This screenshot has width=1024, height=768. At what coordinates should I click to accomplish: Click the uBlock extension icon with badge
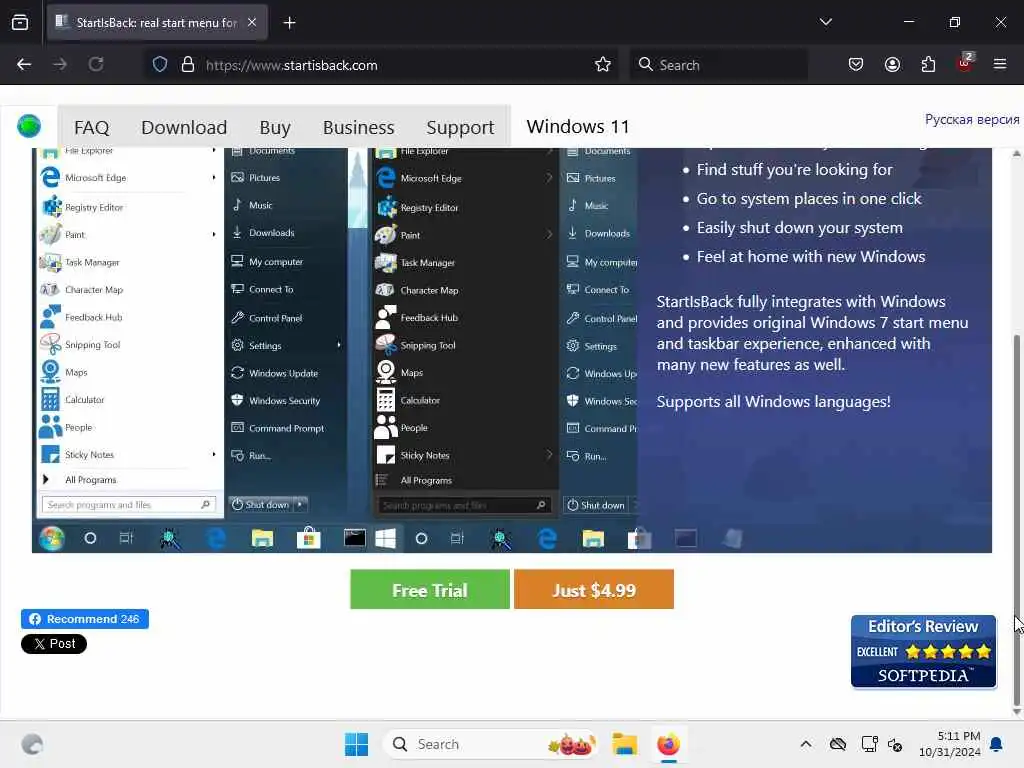click(965, 63)
